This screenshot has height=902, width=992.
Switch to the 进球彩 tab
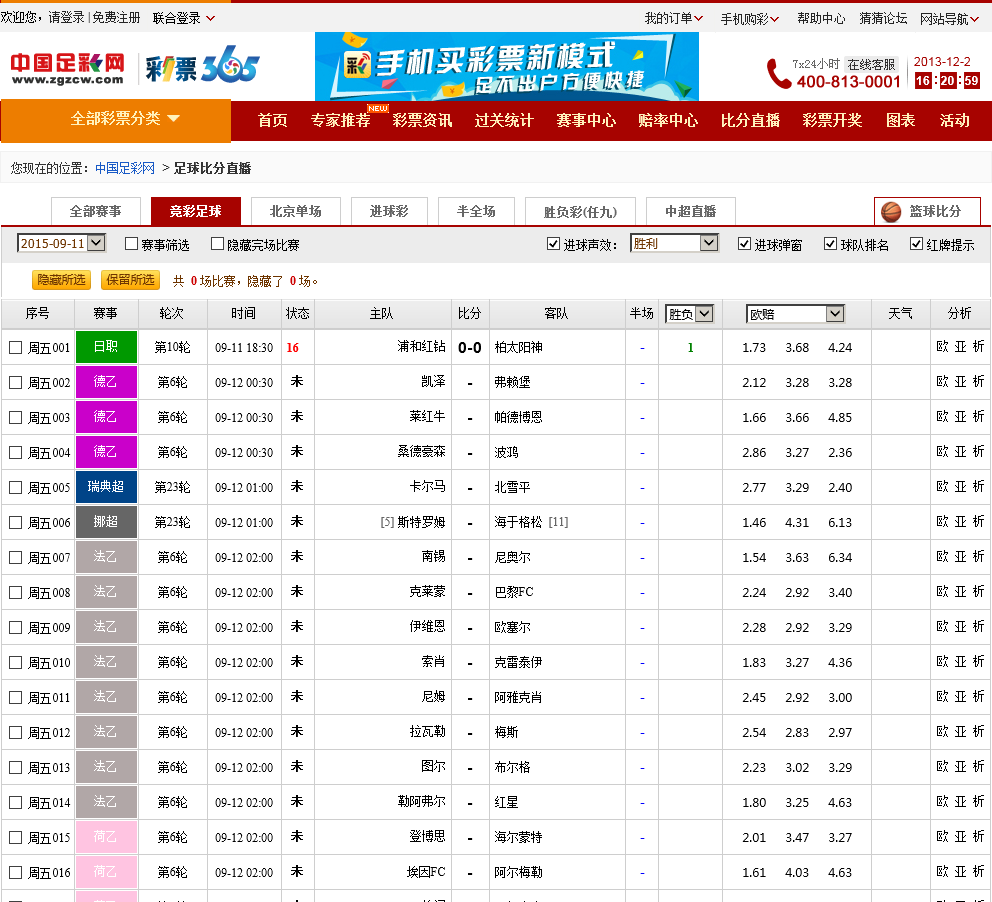tap(389, 211)
